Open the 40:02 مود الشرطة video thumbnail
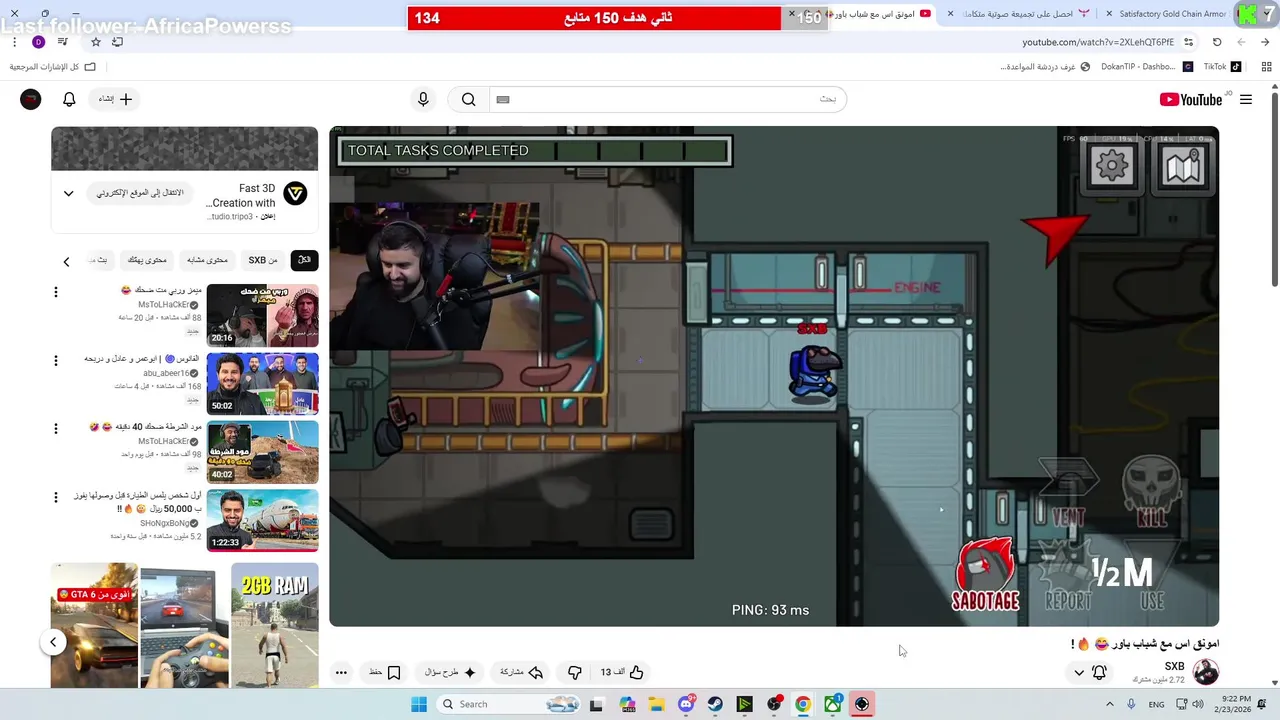 click(262, 451)
